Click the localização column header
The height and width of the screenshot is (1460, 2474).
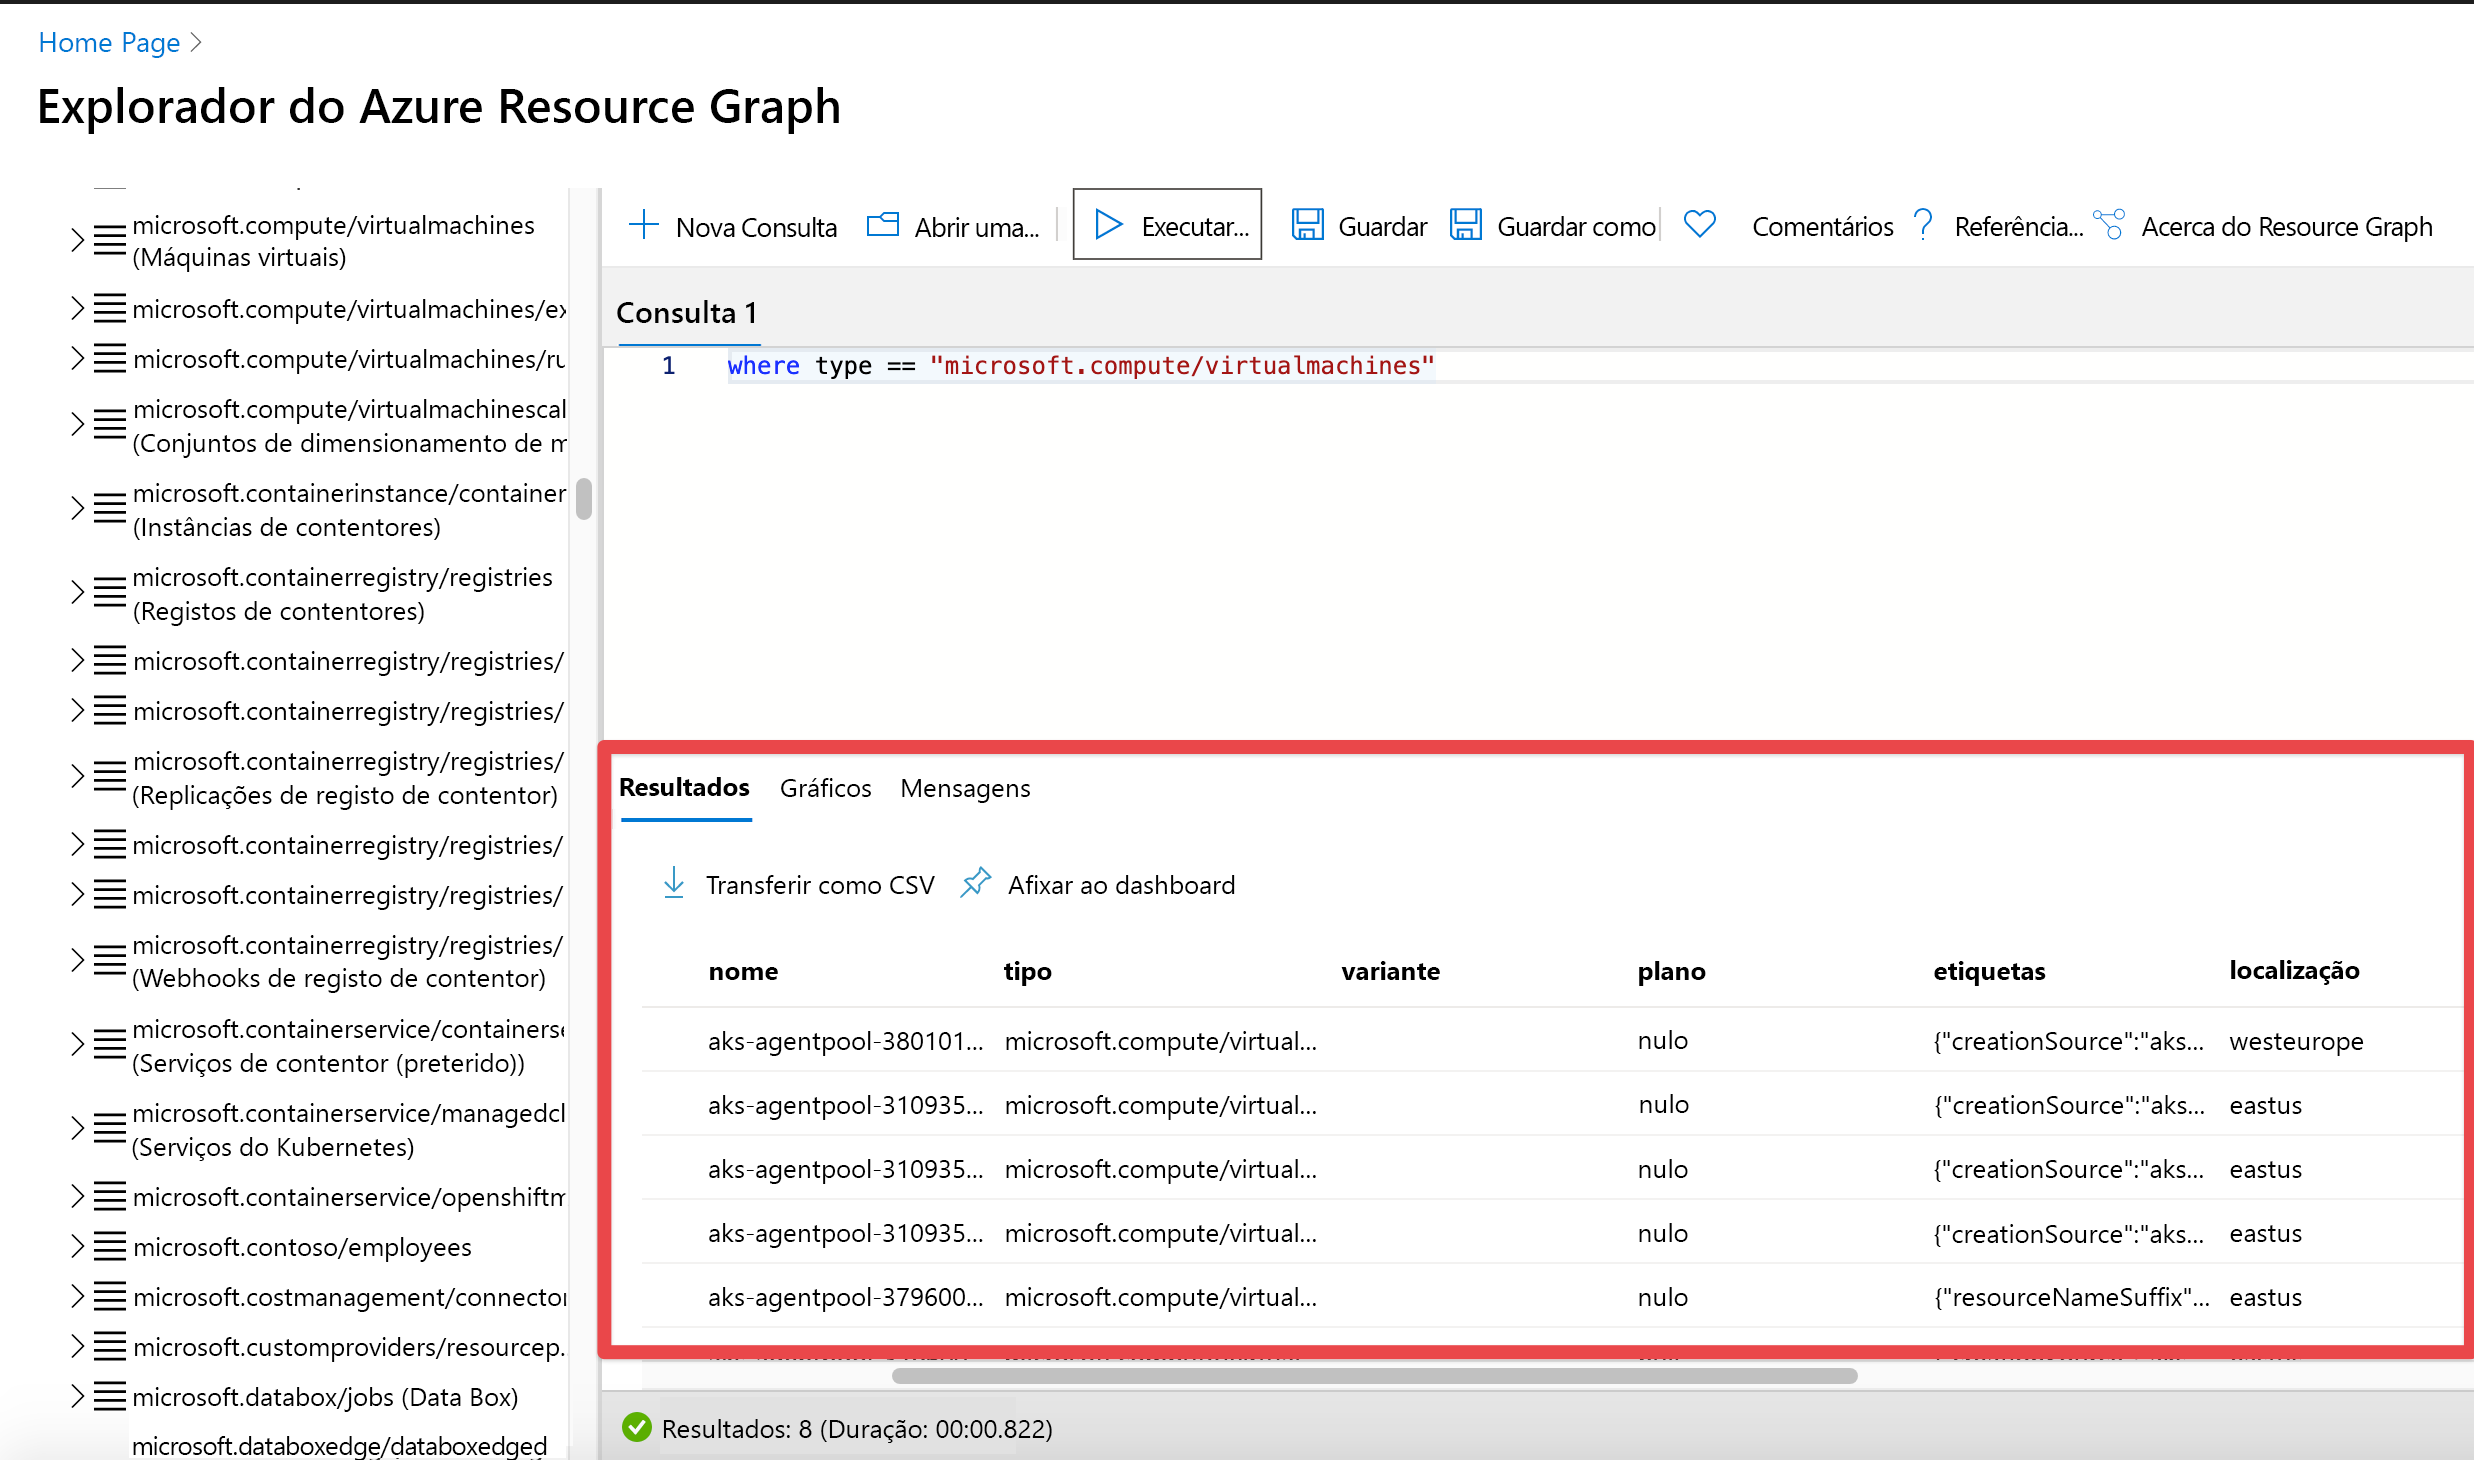coord(2294,970)
